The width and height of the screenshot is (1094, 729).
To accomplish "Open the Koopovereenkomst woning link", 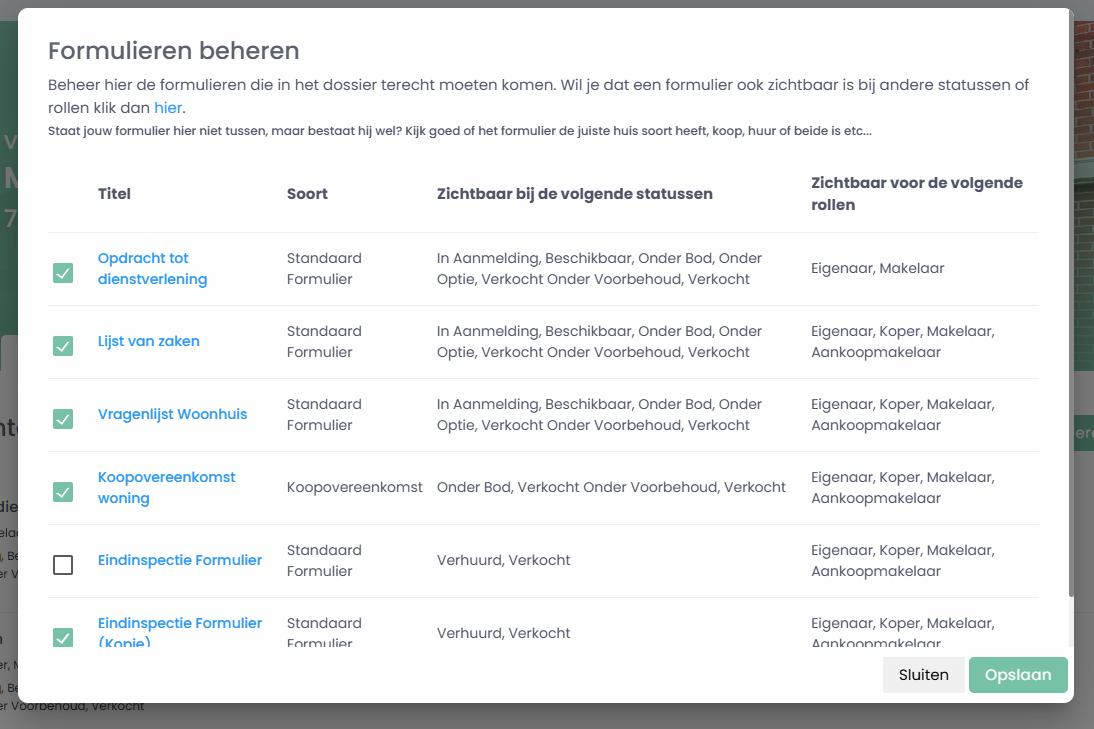I will 166,488.
